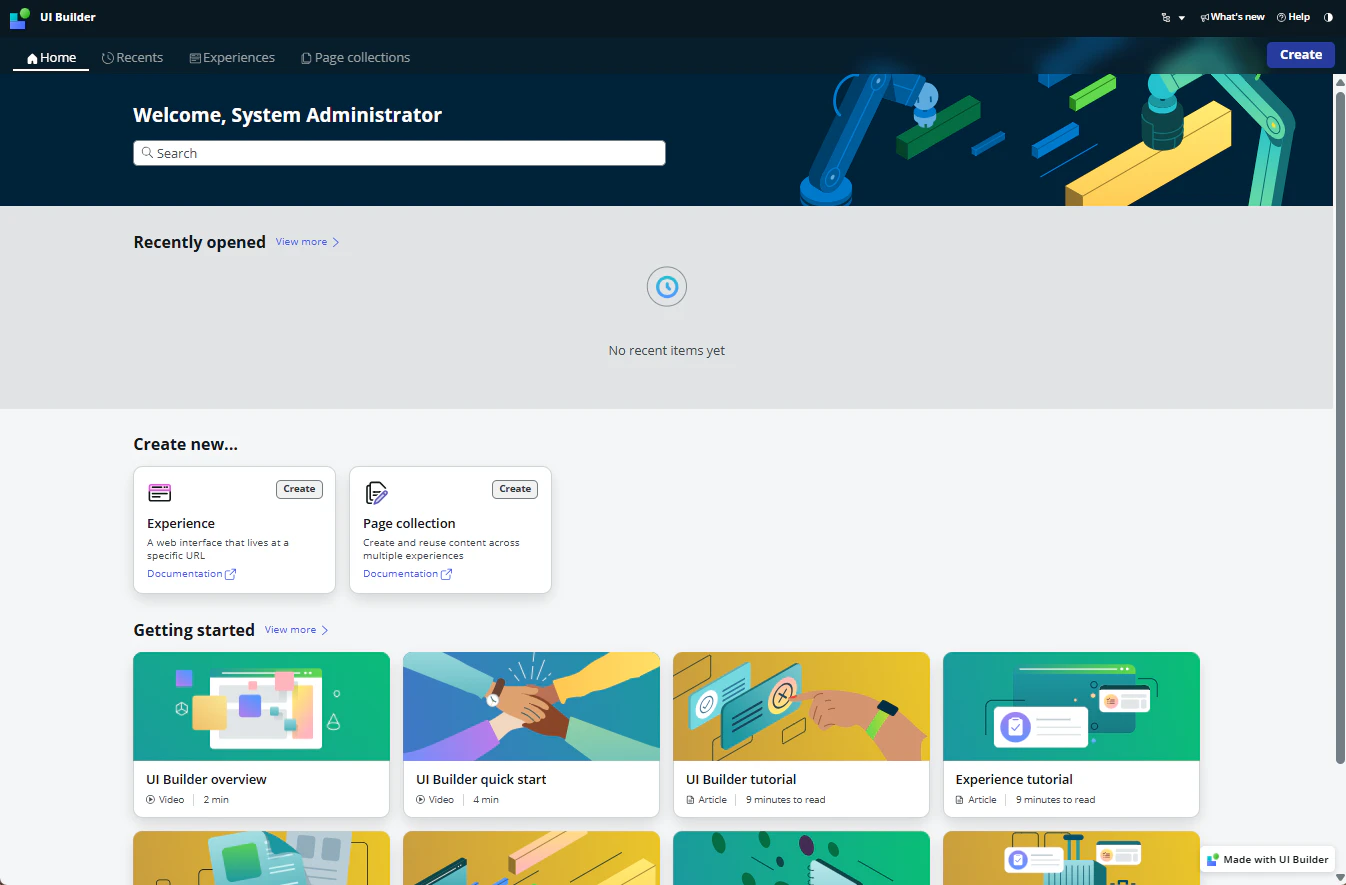Toggle the contrast theme switch icon
Screen dimensions: 1346x885
[1328, 17]
